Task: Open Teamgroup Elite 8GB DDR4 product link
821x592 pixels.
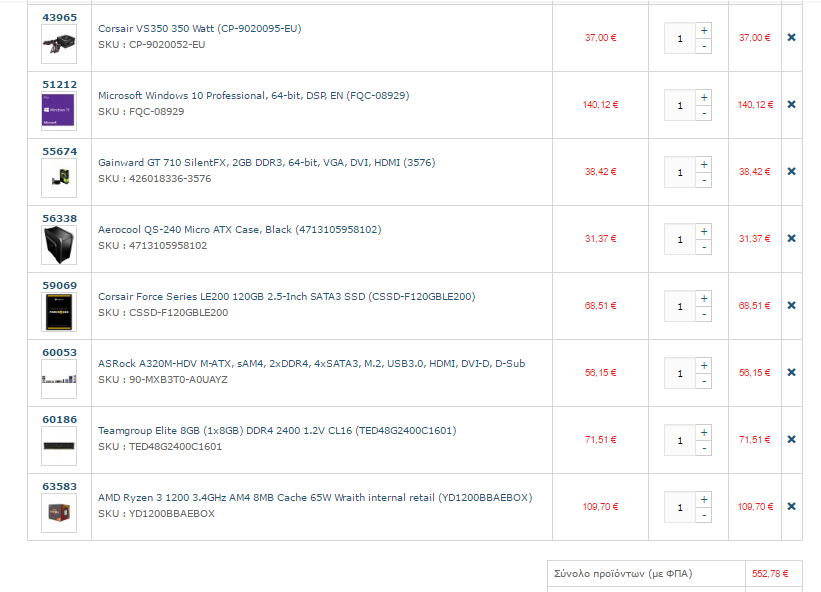Action: (277, 431)
